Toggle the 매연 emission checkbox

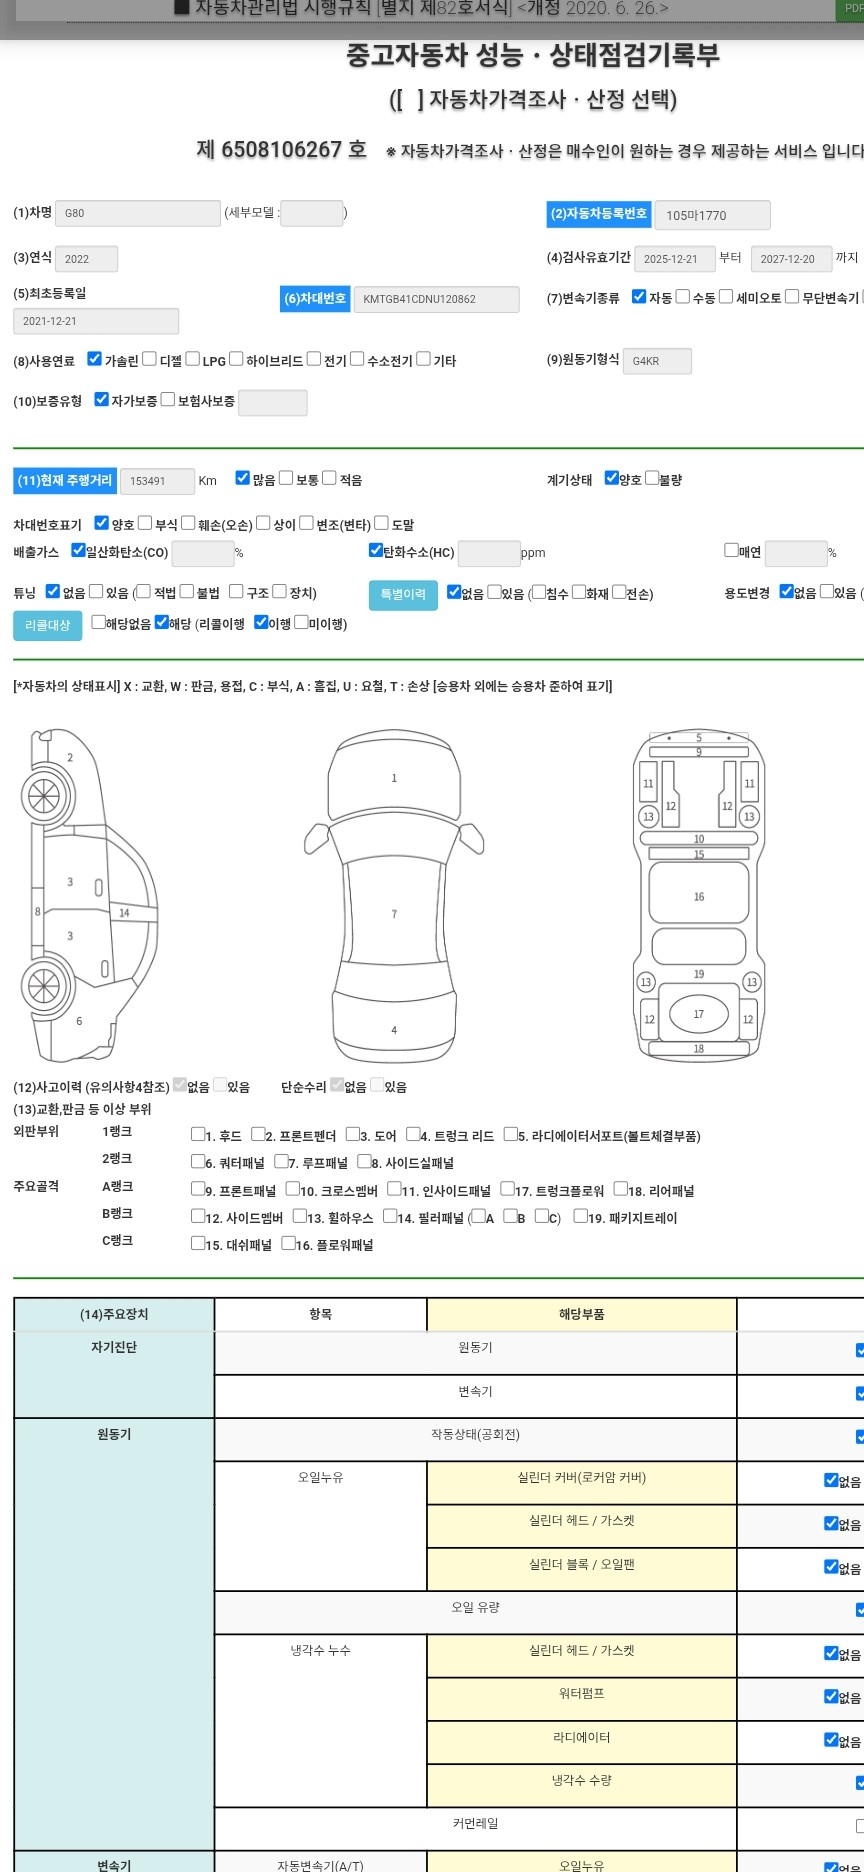731,550
